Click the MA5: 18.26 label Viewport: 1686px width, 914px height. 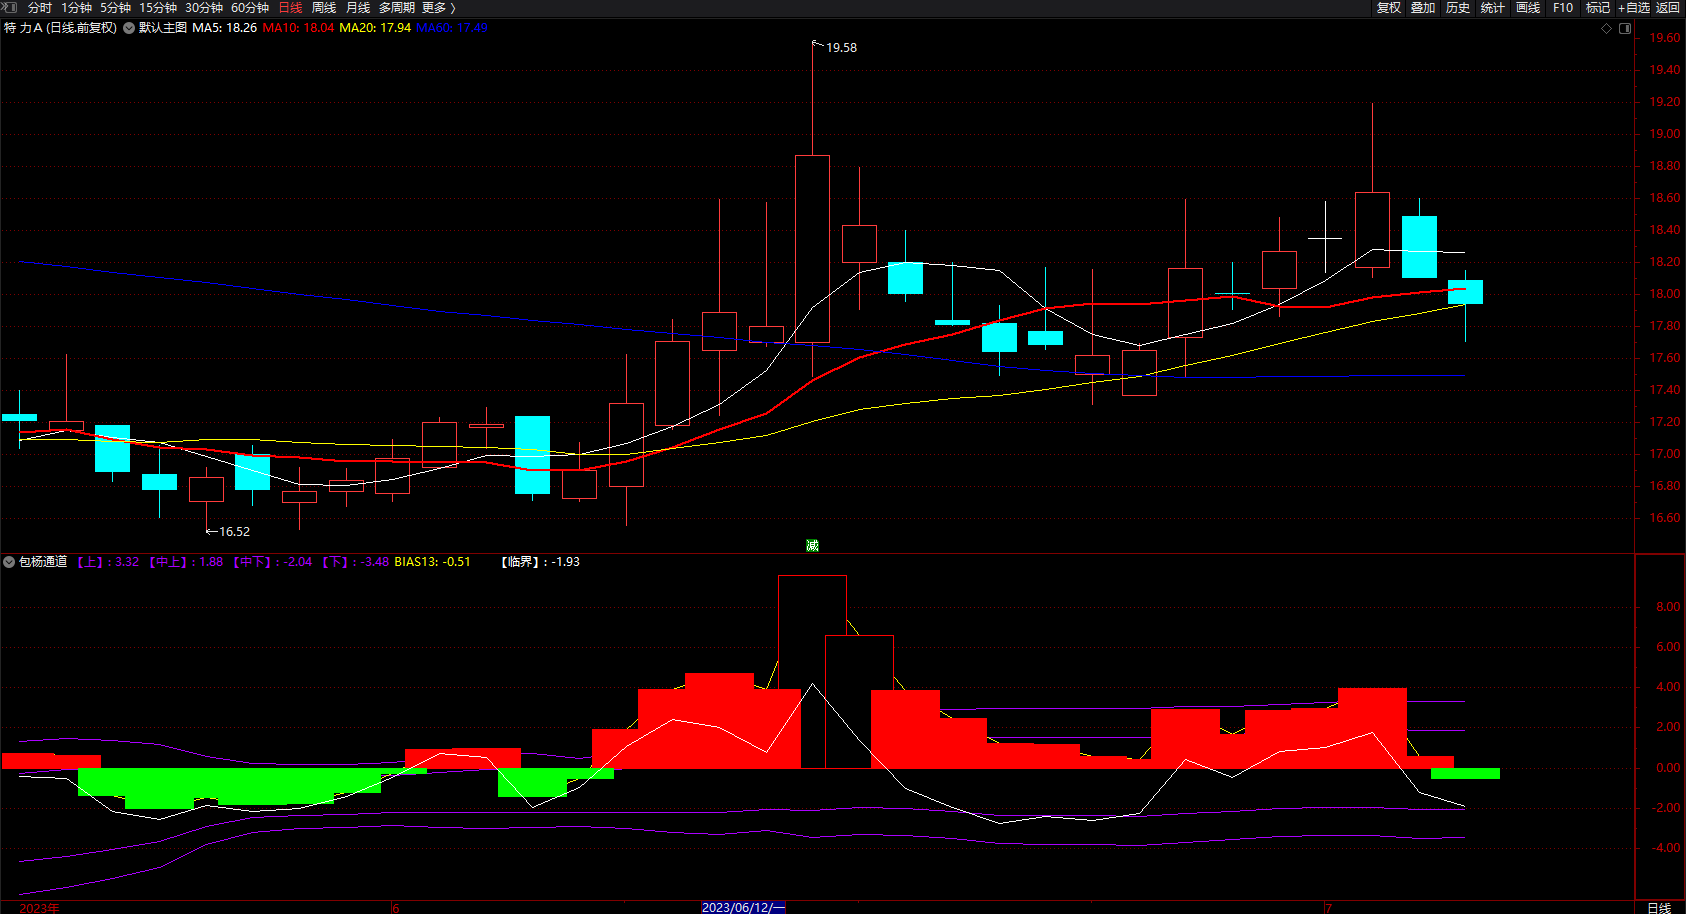click(224, 28)
